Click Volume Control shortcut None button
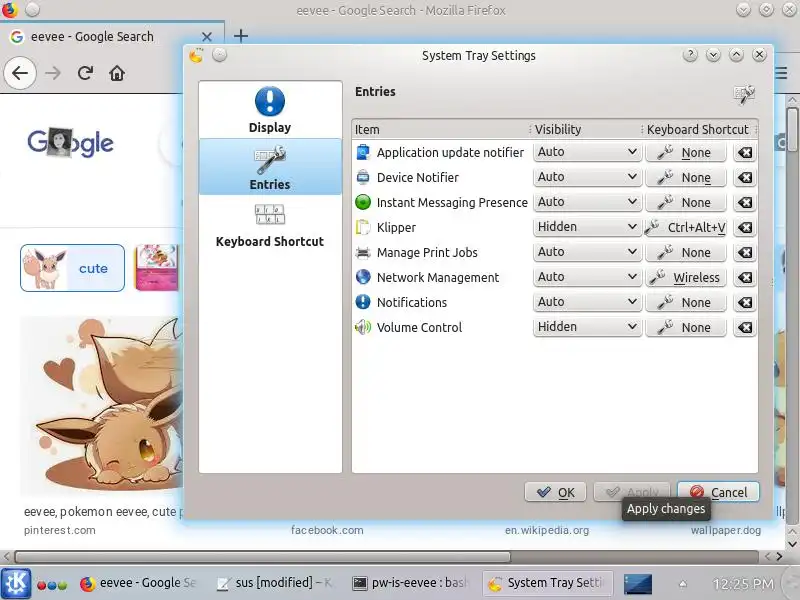Screen dimensions: 800x600 (686, 328)
